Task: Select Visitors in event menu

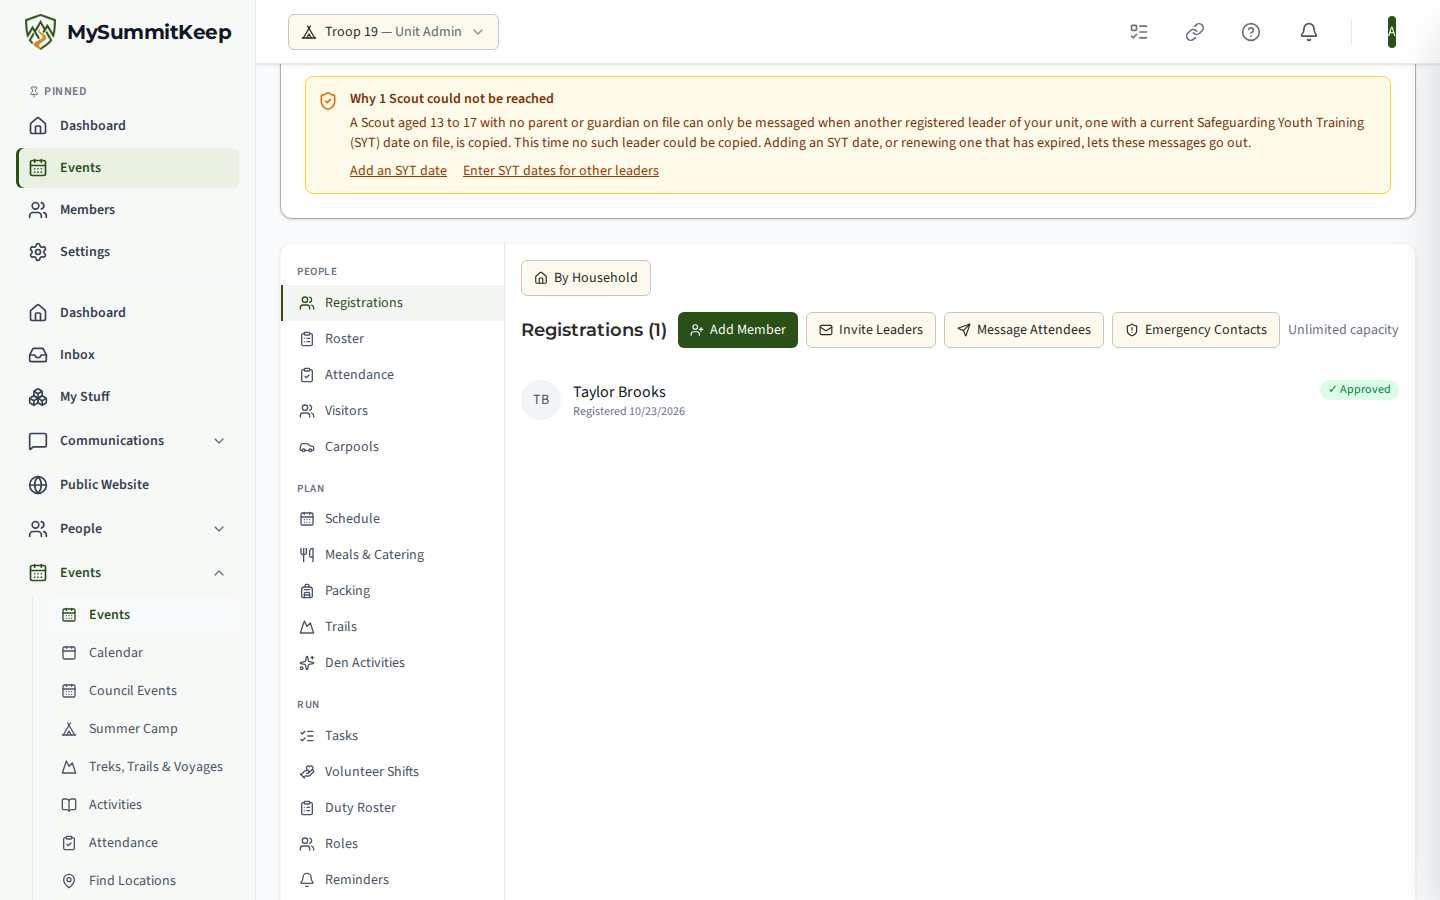Action: 393,411
